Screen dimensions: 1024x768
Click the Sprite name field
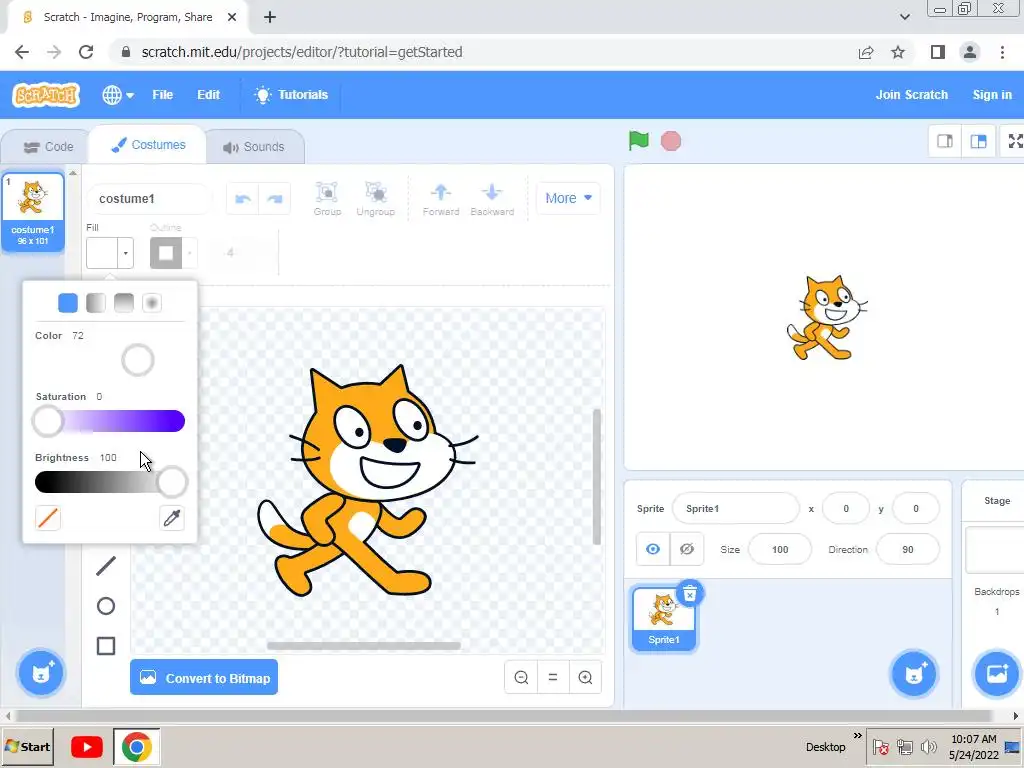735,509
